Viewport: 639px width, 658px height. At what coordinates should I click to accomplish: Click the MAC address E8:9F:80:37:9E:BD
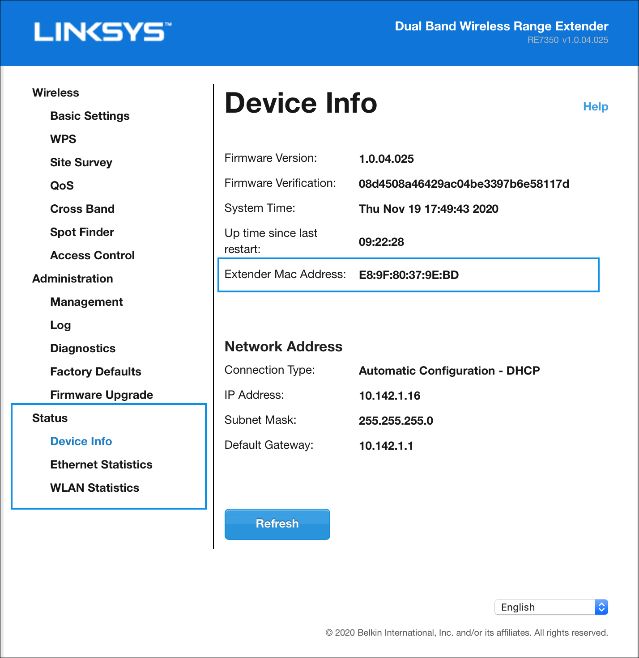tap(409, 275)
